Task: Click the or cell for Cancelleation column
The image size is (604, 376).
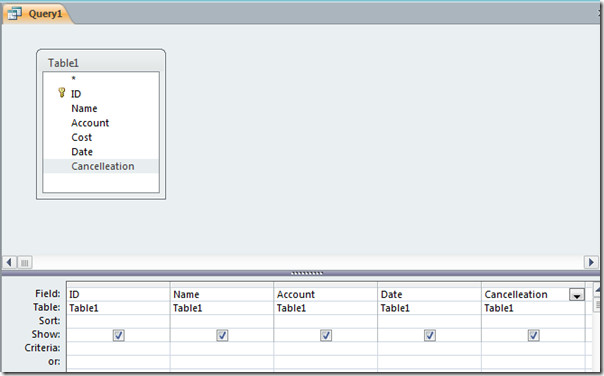Action: pyautogui.click(x=534, y=362)
